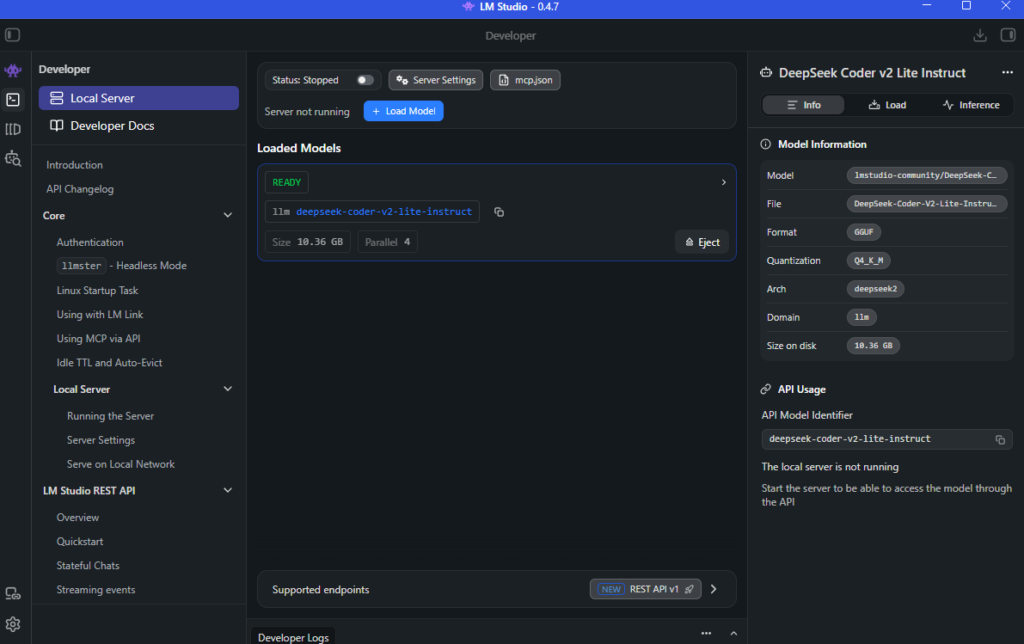Open the Authentication docs page
The image size is (1024, 644).
coord(90,242)
